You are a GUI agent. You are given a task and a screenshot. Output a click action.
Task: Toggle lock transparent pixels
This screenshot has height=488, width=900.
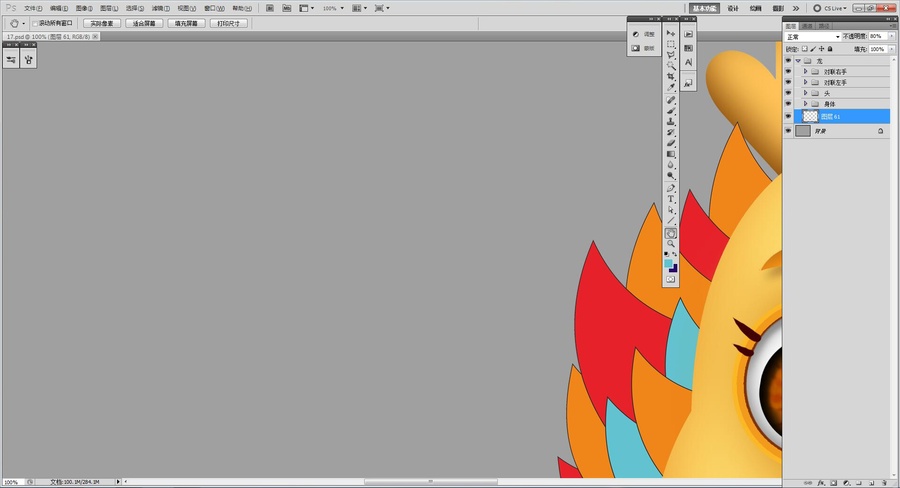pyautogui.click(x=805, y=49)
